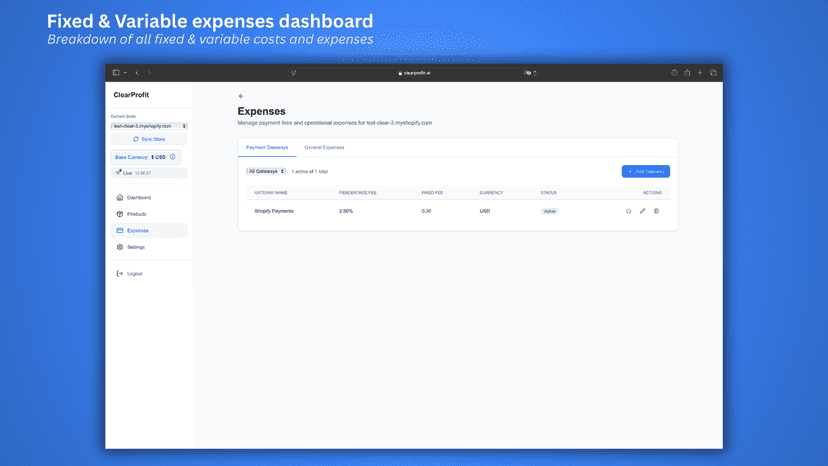Click the Fixed Fee column header
This screenshot has width=828, height=466.
(432, 193)
